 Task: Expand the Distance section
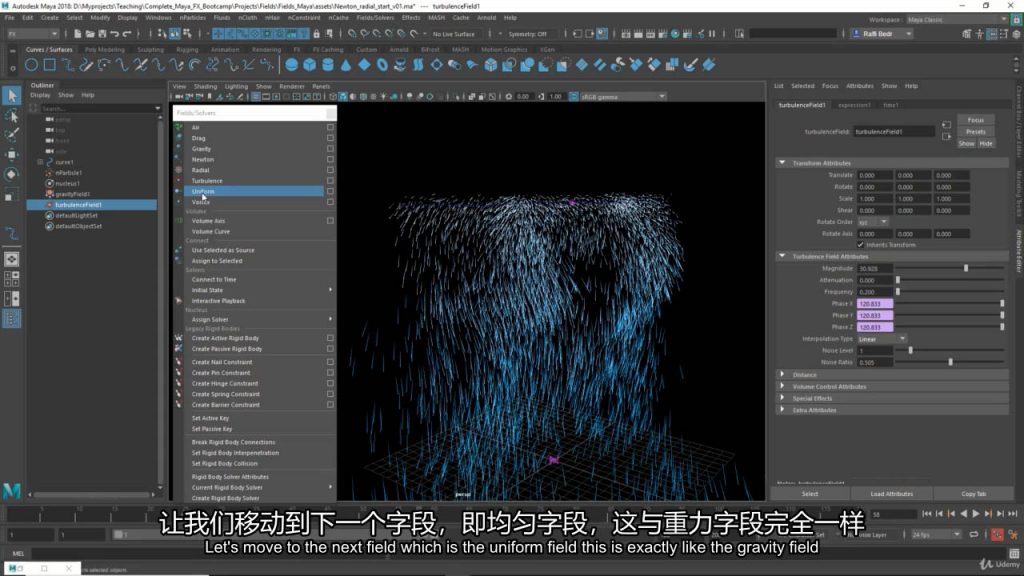click(x=782, y=374)
